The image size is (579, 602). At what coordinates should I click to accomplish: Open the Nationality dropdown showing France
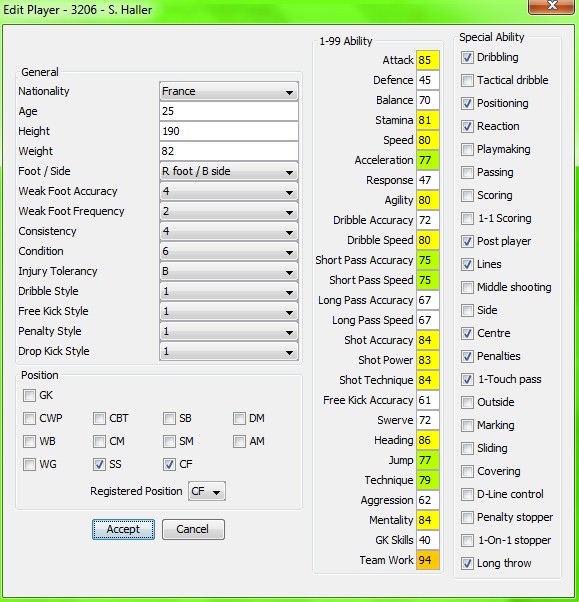(229, 91)
